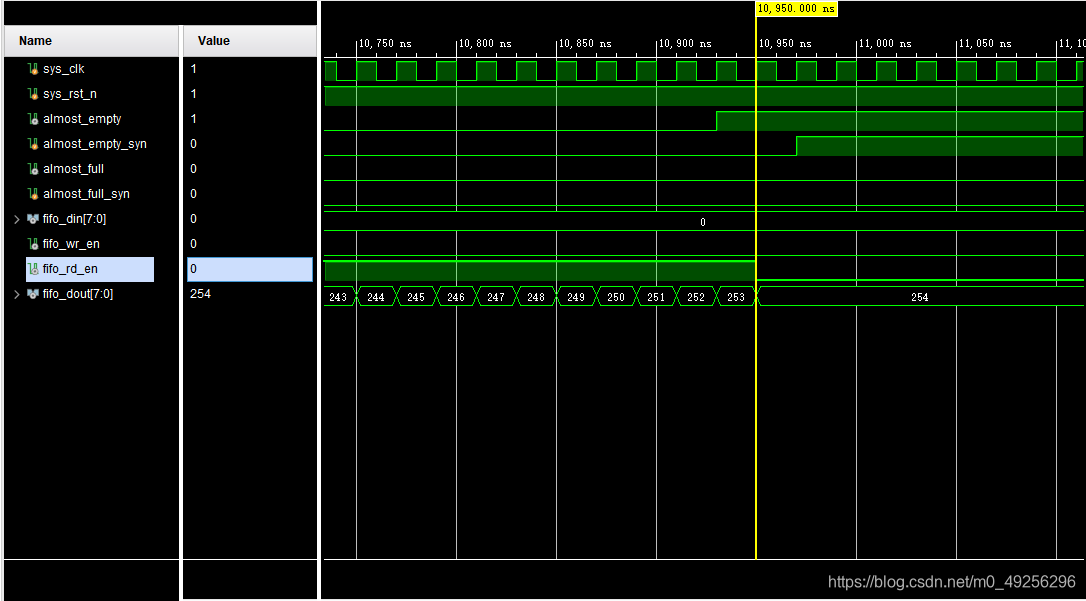Click the fifo_din[7:0] bus icon
Screen dimensions: 1086x601
click(x=33, y=219)
